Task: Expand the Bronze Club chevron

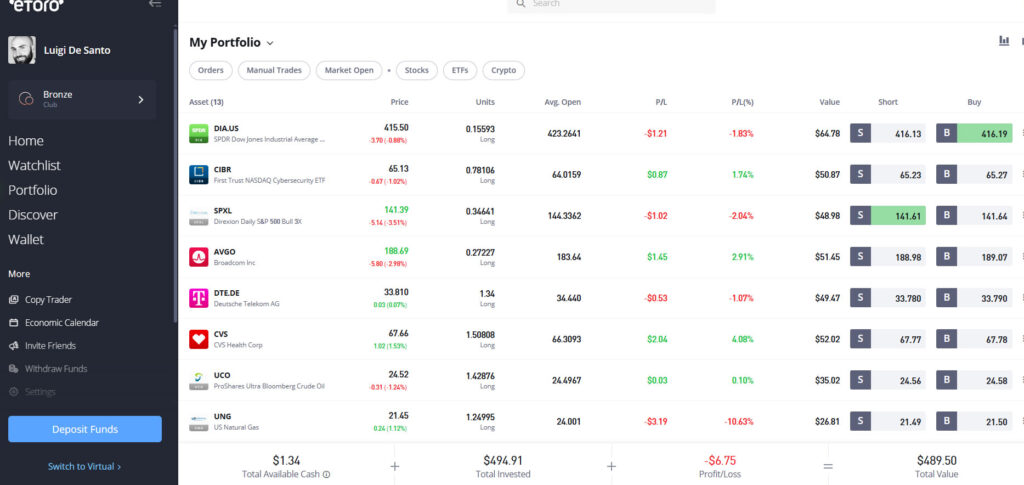Action: (x=141, y=100)
